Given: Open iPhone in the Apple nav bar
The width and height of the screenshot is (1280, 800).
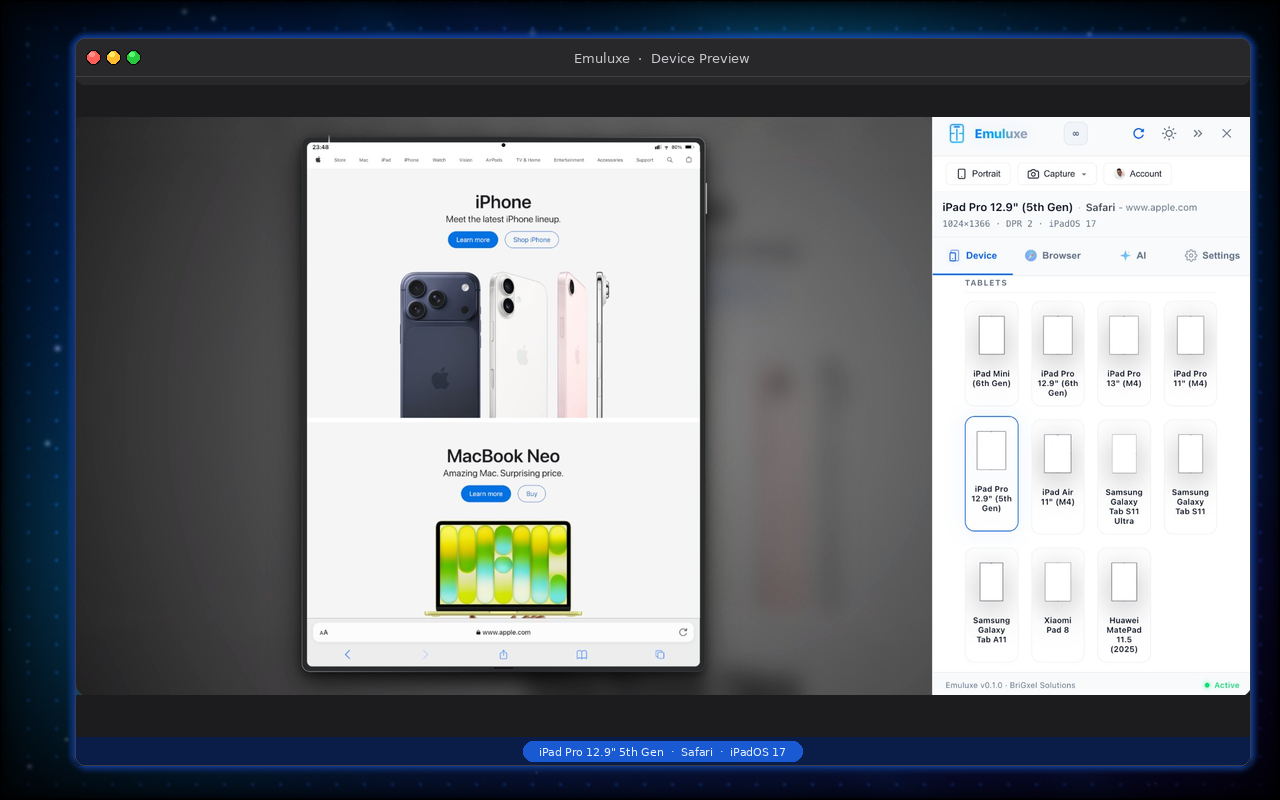Looking at the screenshot, I should (x=411, y=160).
